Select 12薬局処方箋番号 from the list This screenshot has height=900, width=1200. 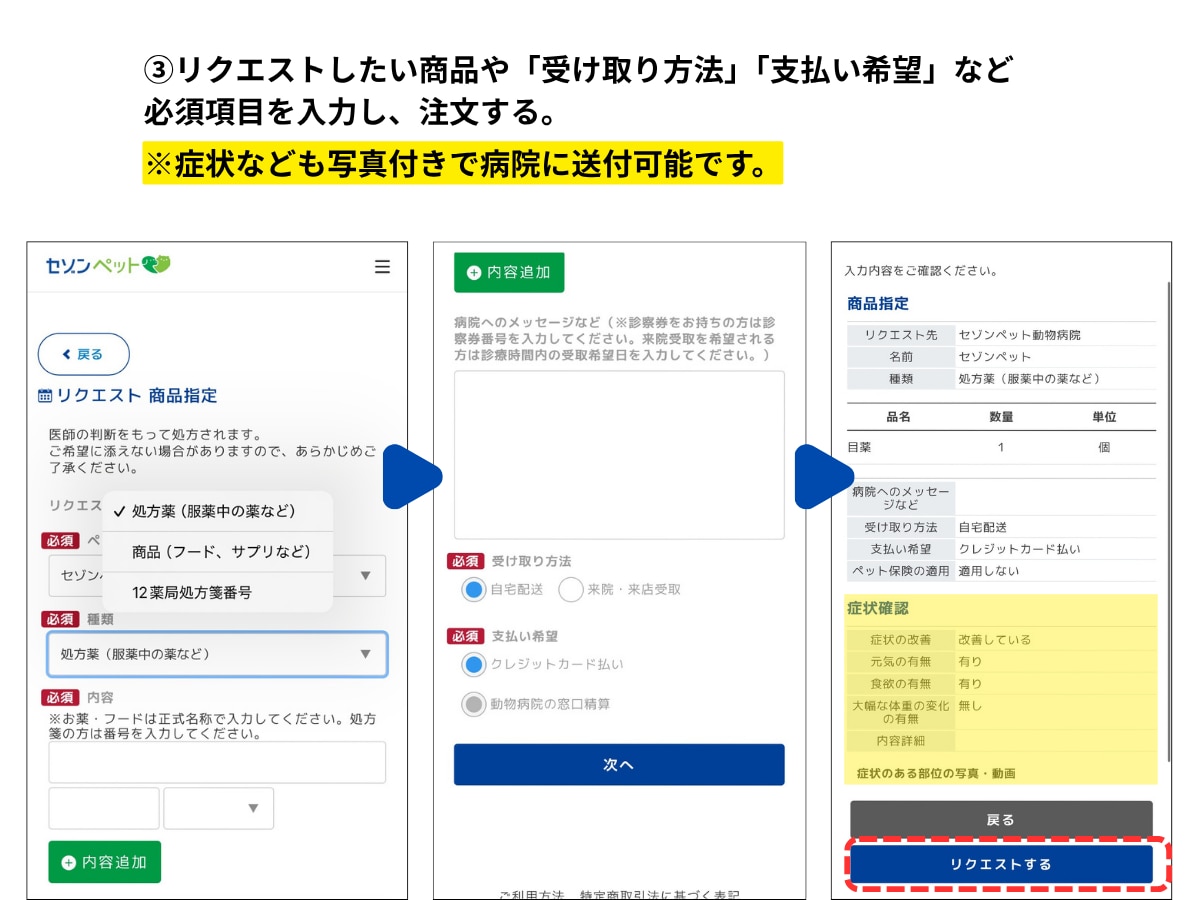point(192,593)
